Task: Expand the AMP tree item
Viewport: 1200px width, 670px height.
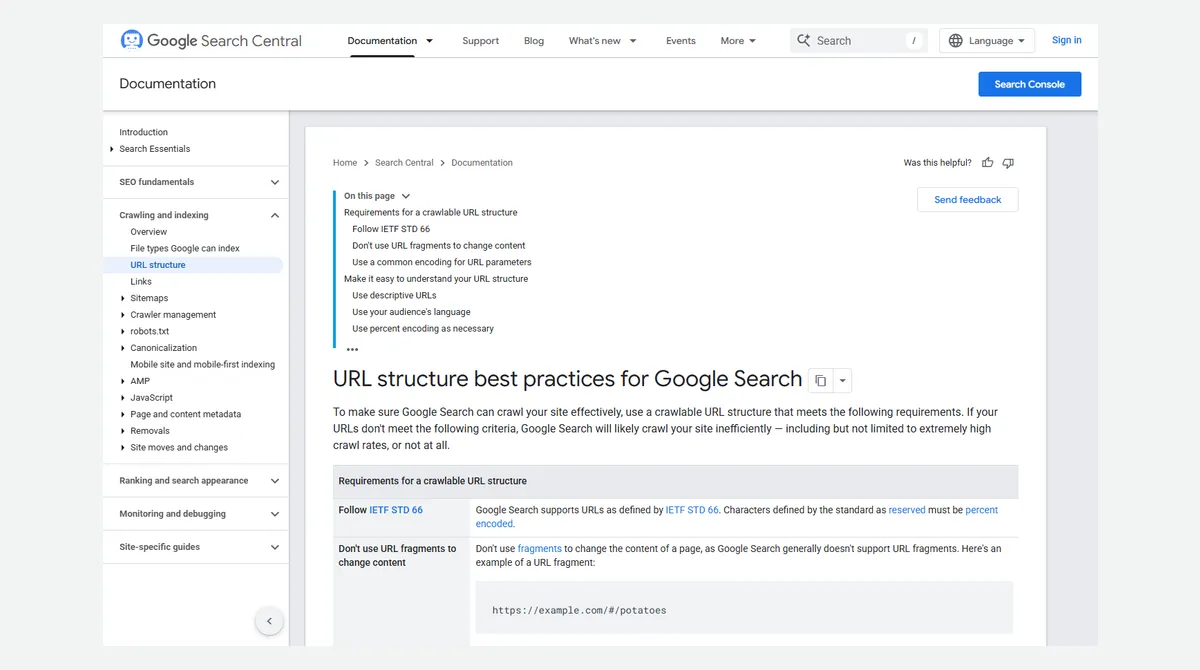Action: (x=123, y=381)
